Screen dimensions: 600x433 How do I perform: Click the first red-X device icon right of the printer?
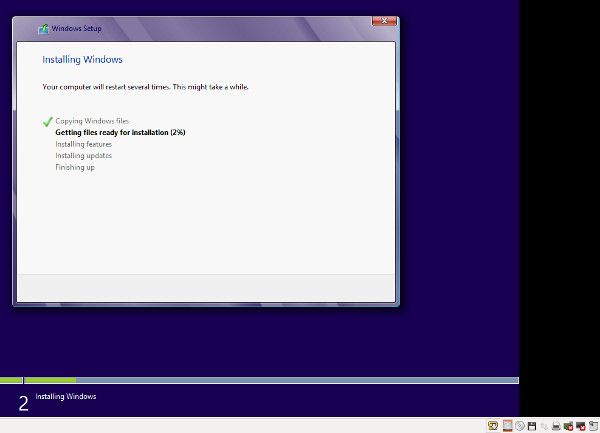(568, 426)
